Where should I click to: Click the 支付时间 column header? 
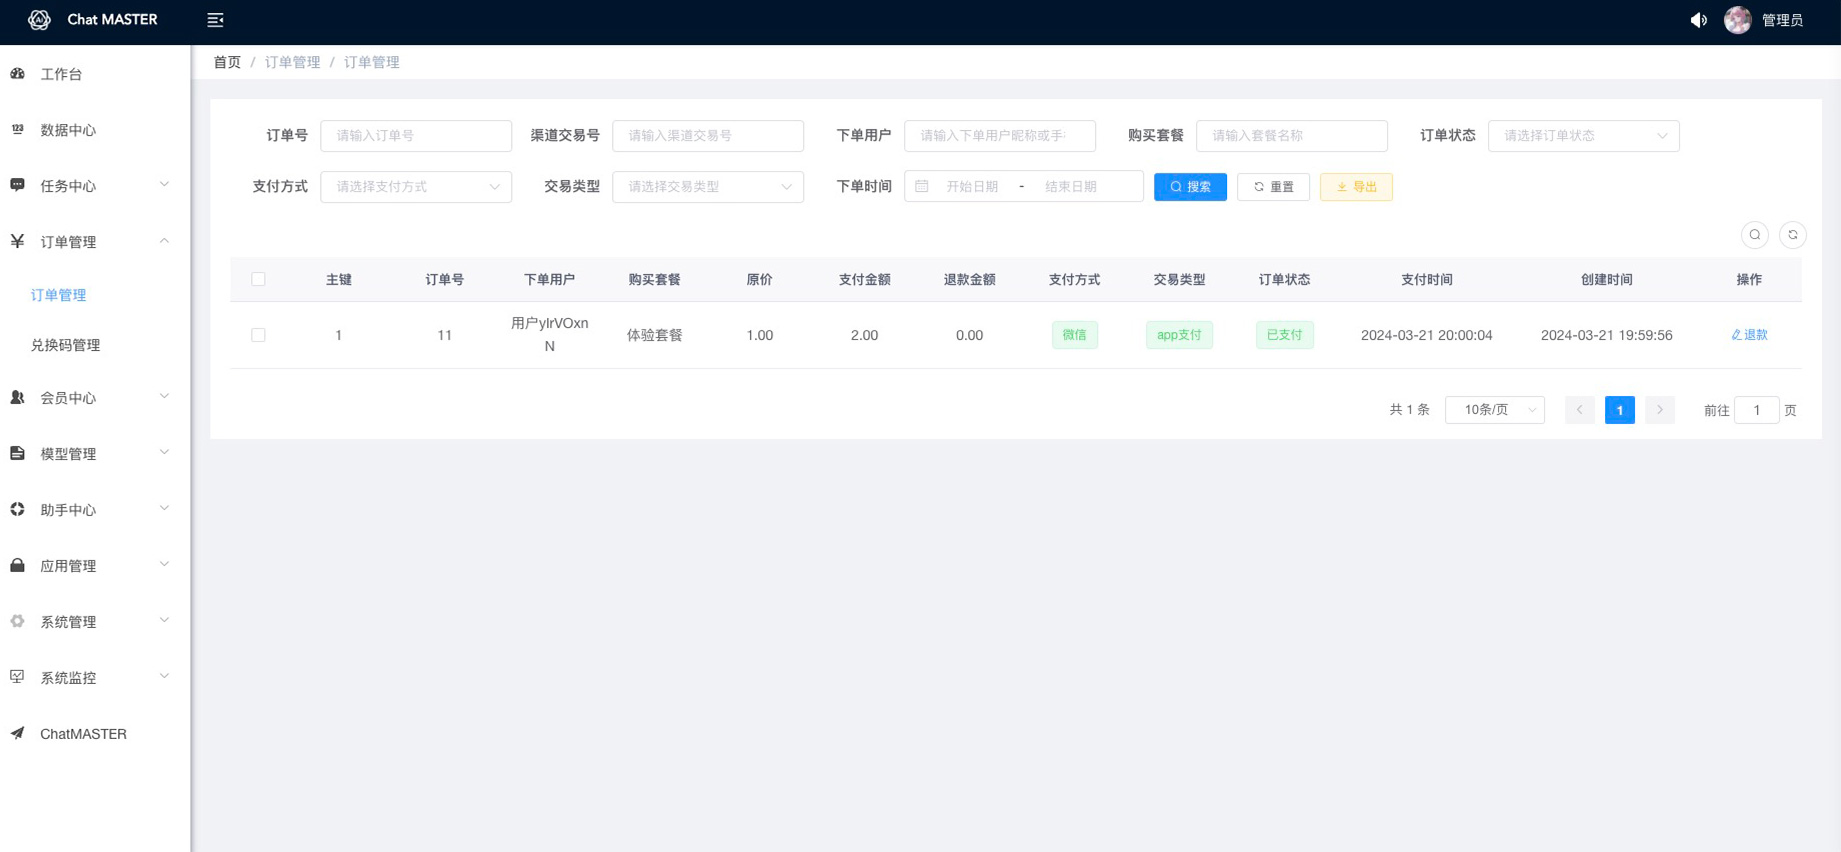pyautogui.click(x=1427, y=280)
